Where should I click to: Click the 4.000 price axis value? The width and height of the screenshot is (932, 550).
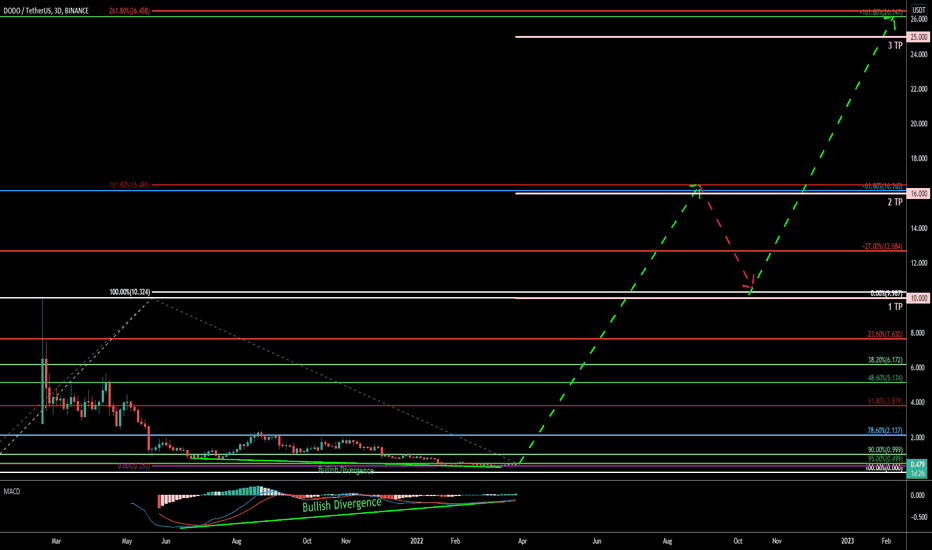click(919, 403)
